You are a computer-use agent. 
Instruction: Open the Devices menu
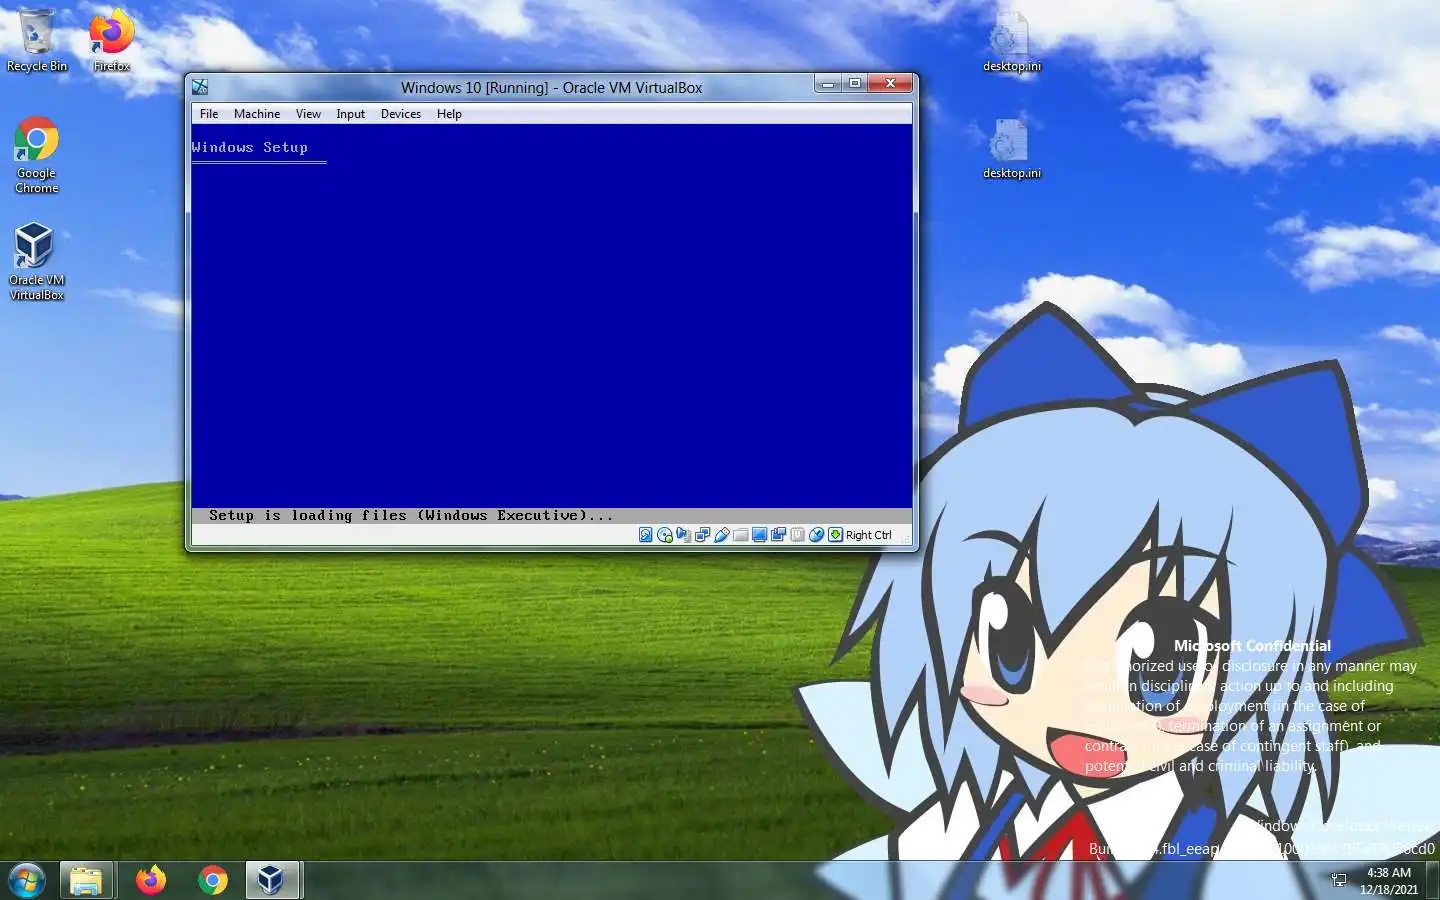pyautogui.click(x=401, y=114)
